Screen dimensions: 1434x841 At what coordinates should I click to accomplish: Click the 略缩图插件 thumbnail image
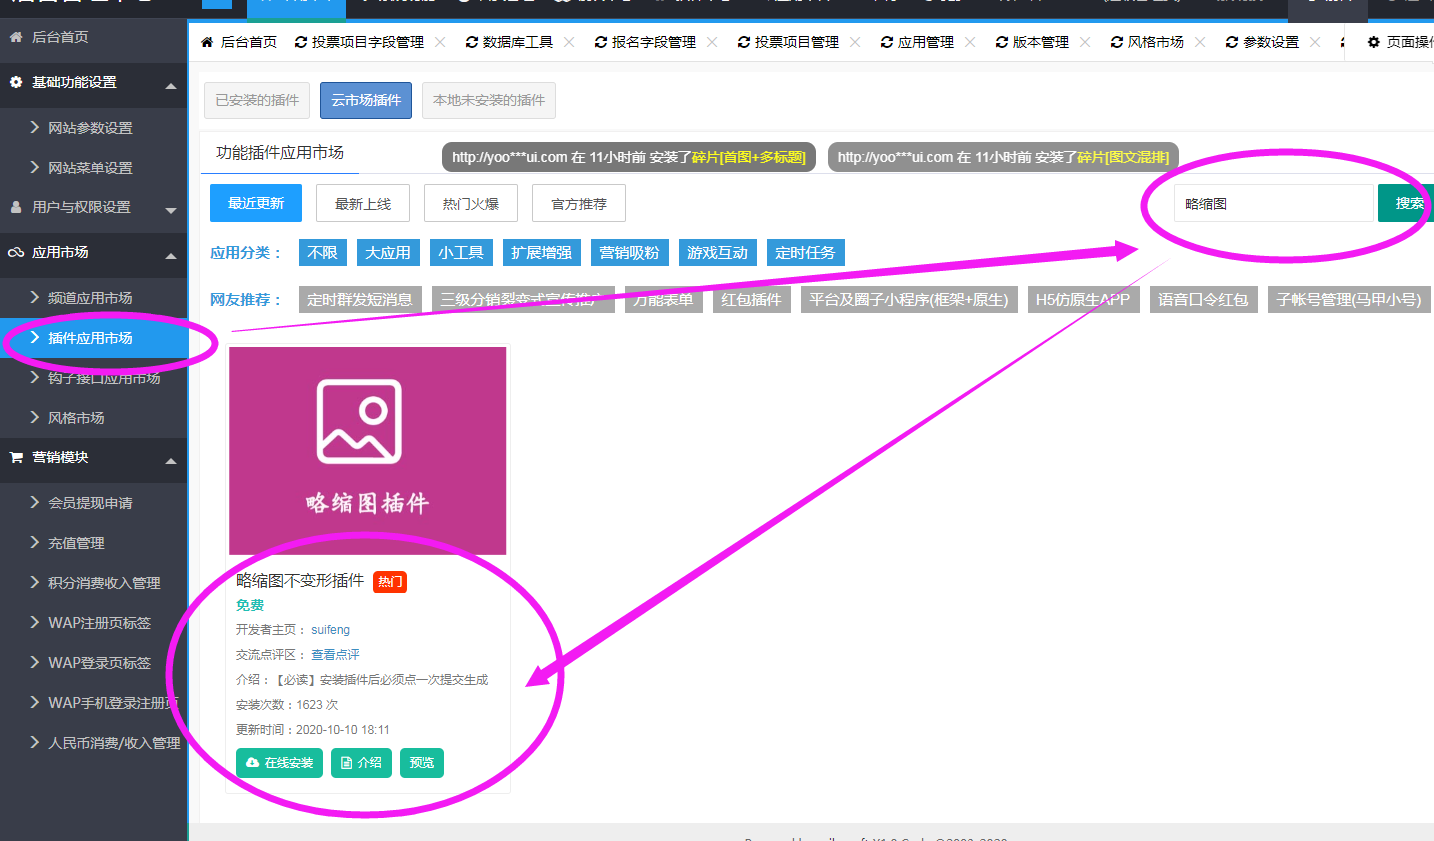click(x=367, y=450)
